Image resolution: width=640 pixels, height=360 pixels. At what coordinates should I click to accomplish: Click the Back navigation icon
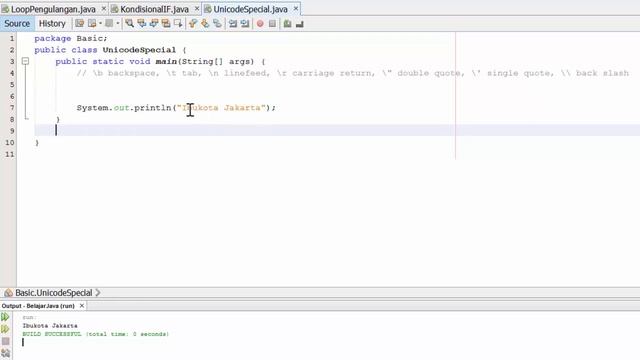coord(92,24)
